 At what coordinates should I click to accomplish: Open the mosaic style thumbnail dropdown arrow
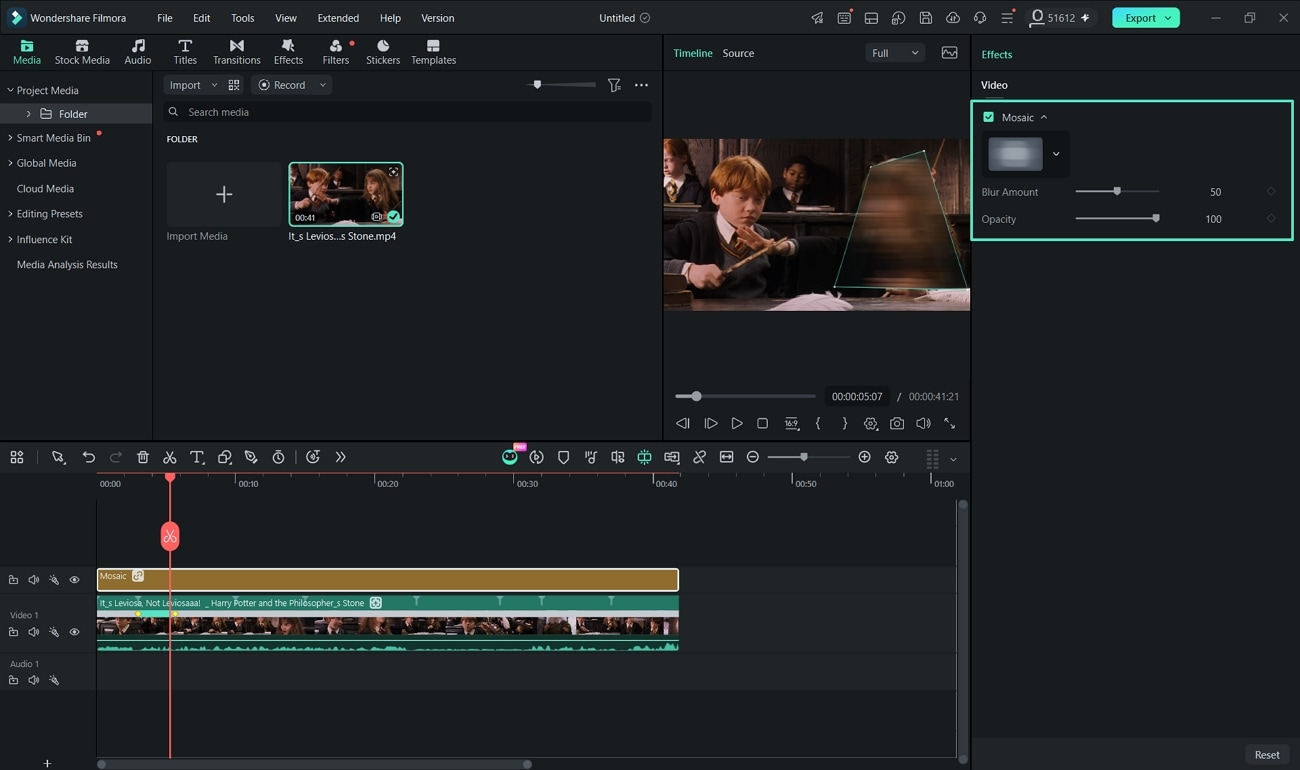(1056, 154)
